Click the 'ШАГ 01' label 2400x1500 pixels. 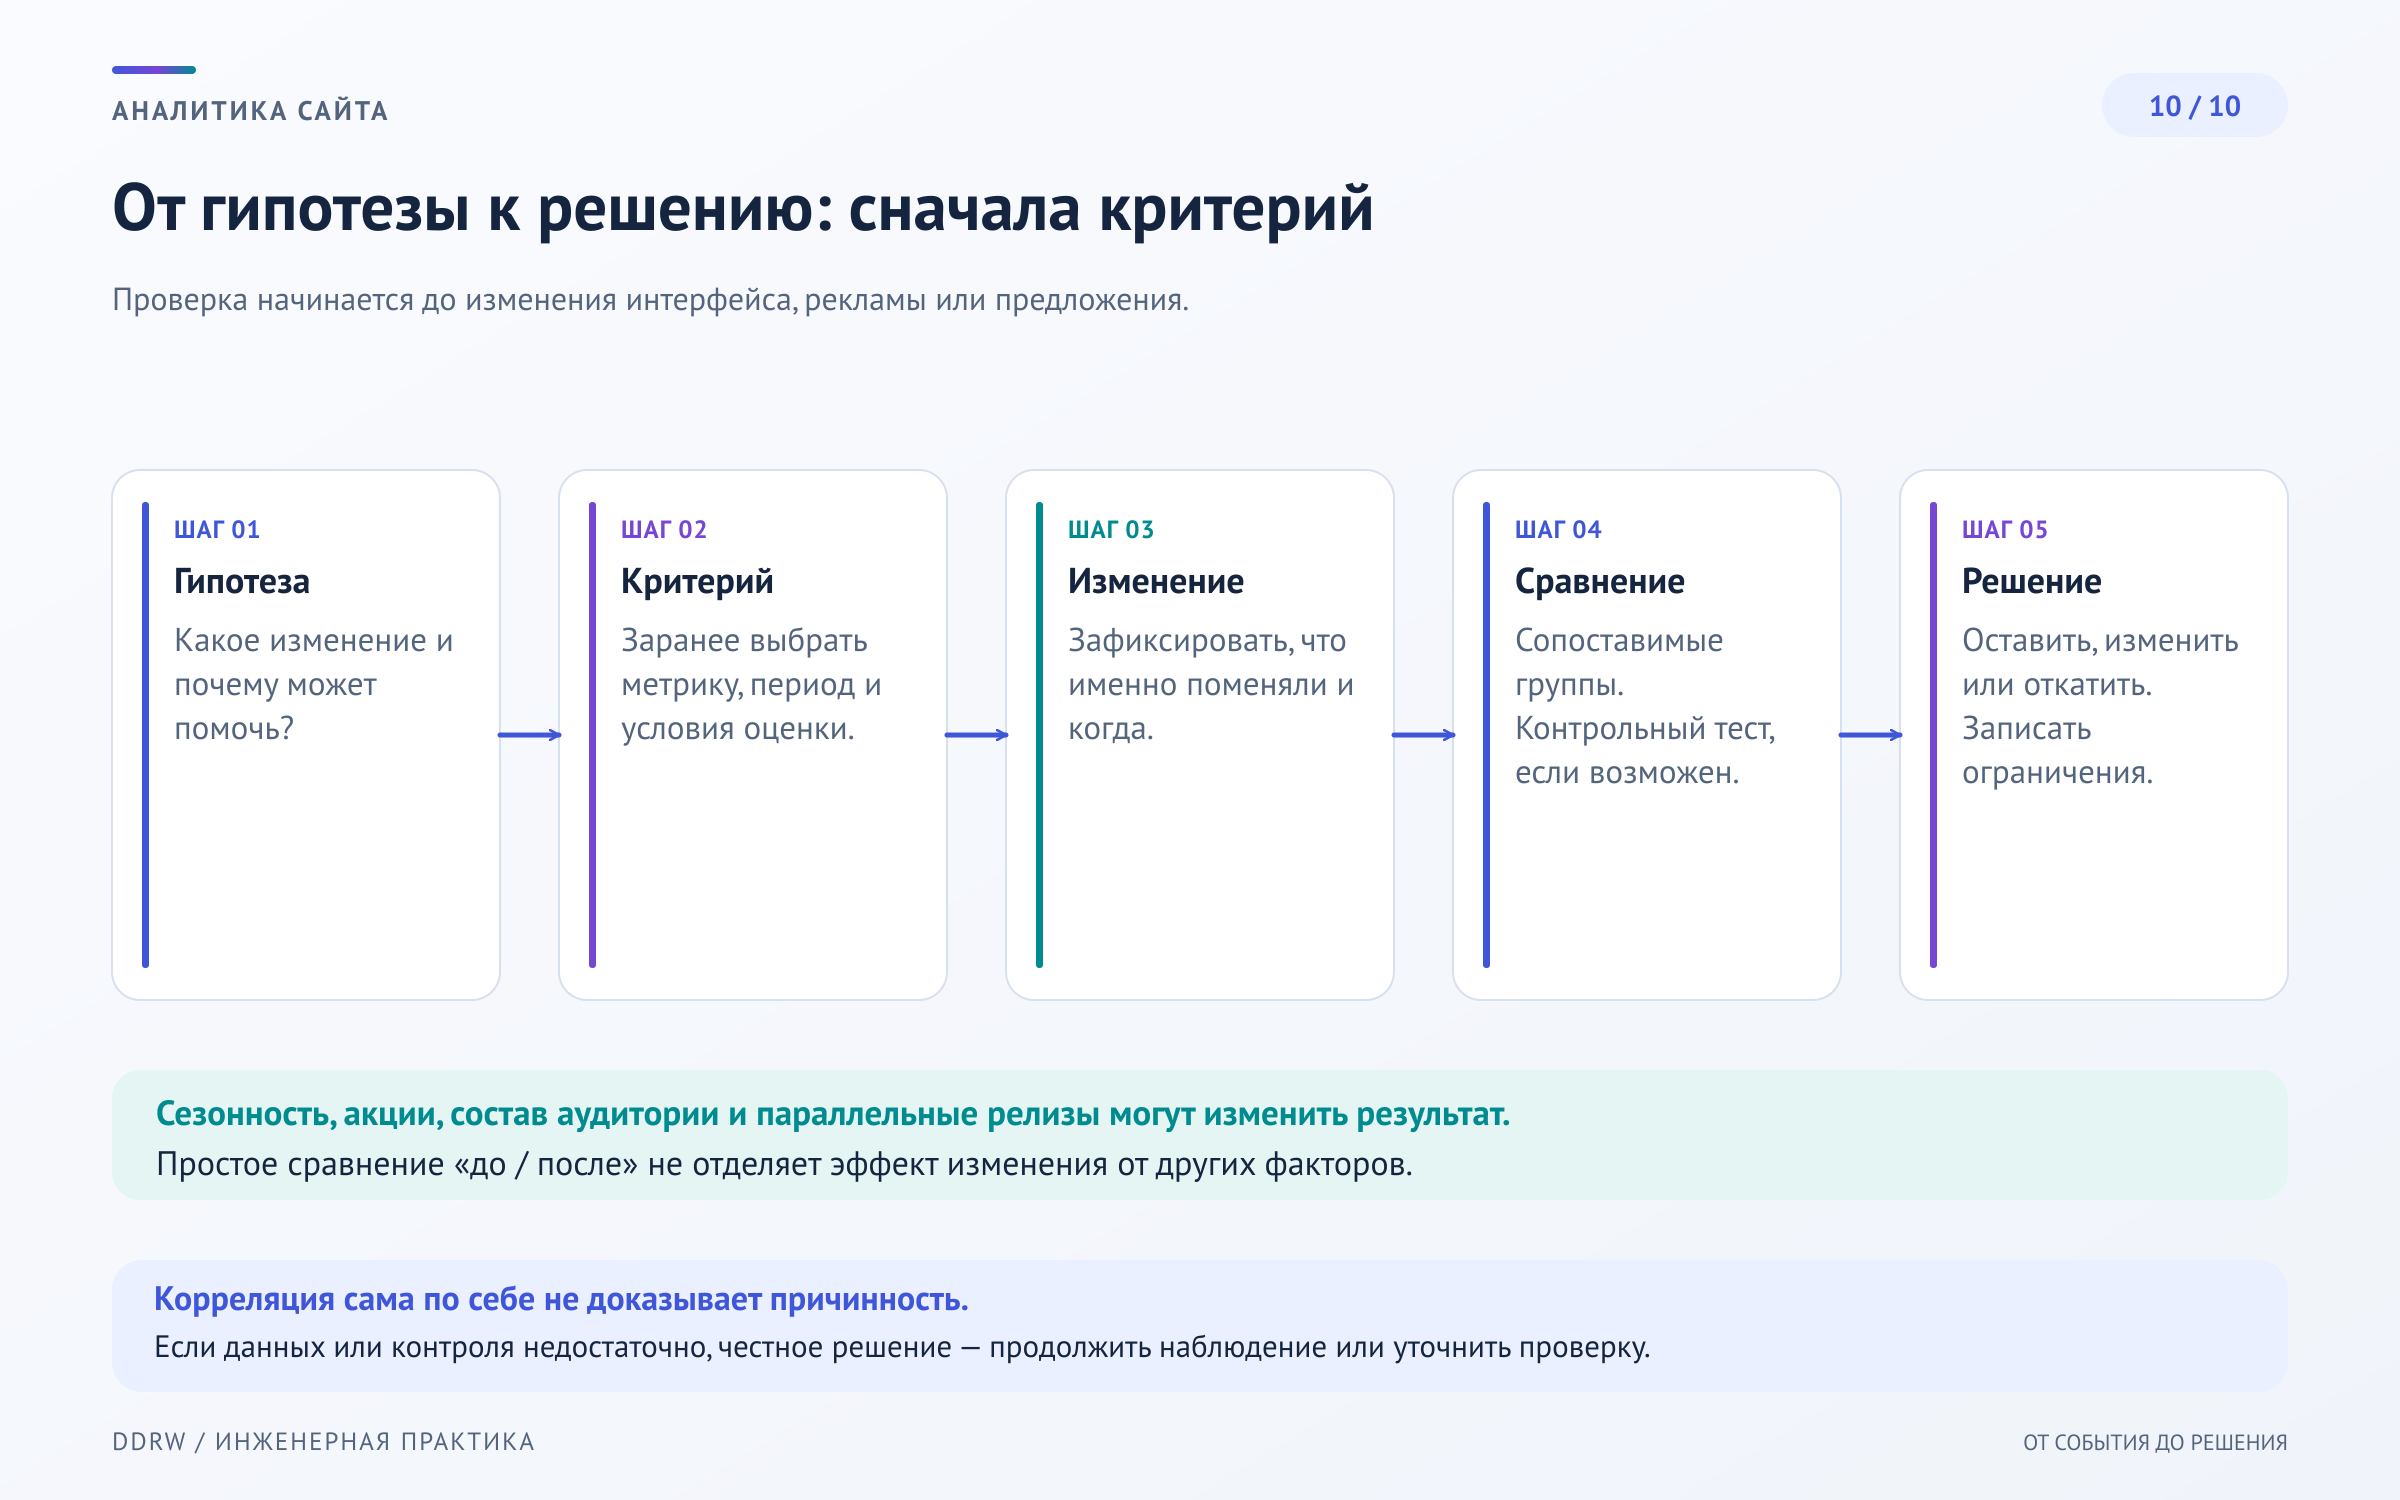click(217, 530)
